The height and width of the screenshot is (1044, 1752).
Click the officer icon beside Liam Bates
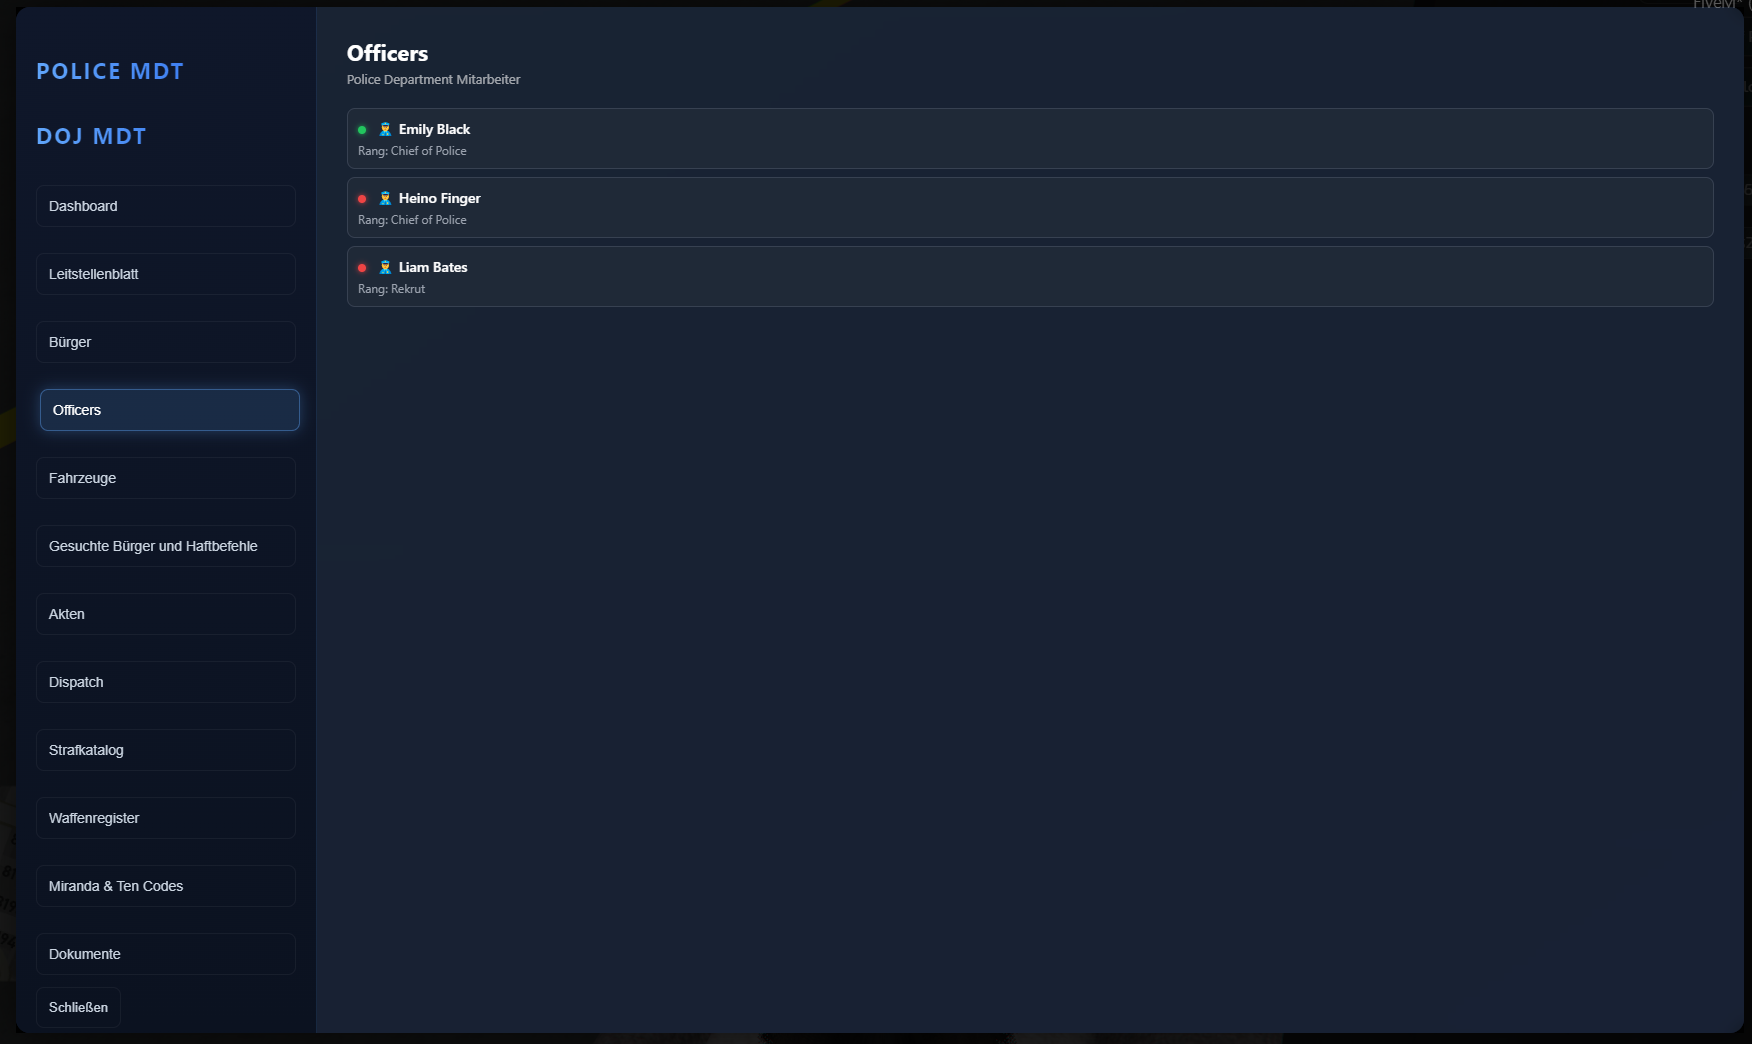[x=385, y=267]
